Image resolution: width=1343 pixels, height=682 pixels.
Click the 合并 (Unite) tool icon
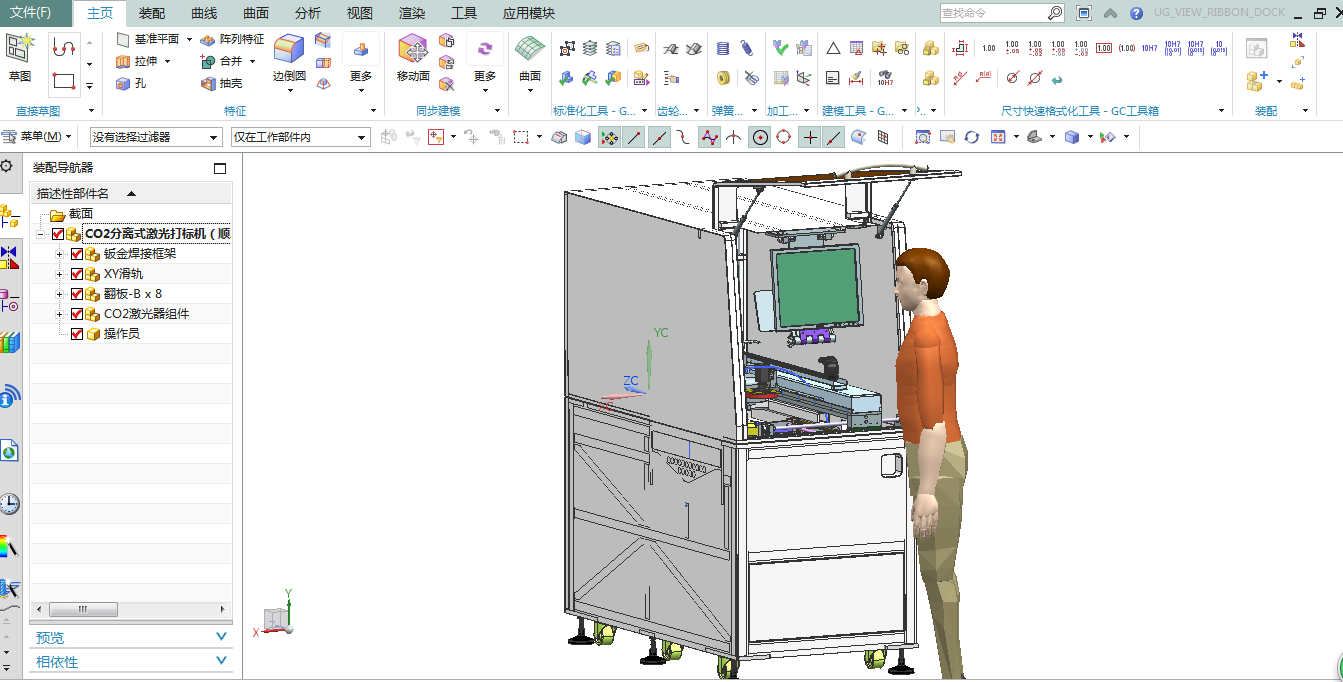(x=208, y=61)
